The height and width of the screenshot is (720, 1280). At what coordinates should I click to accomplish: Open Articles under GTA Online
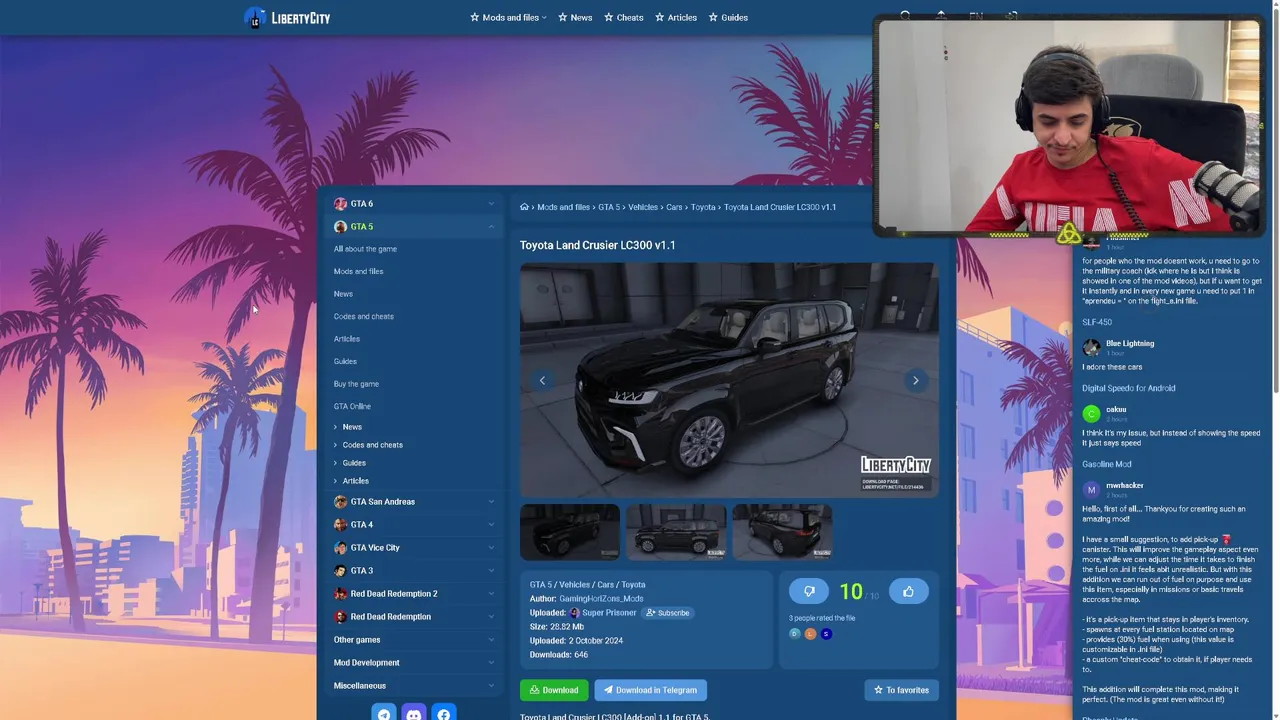coord(356,481)
